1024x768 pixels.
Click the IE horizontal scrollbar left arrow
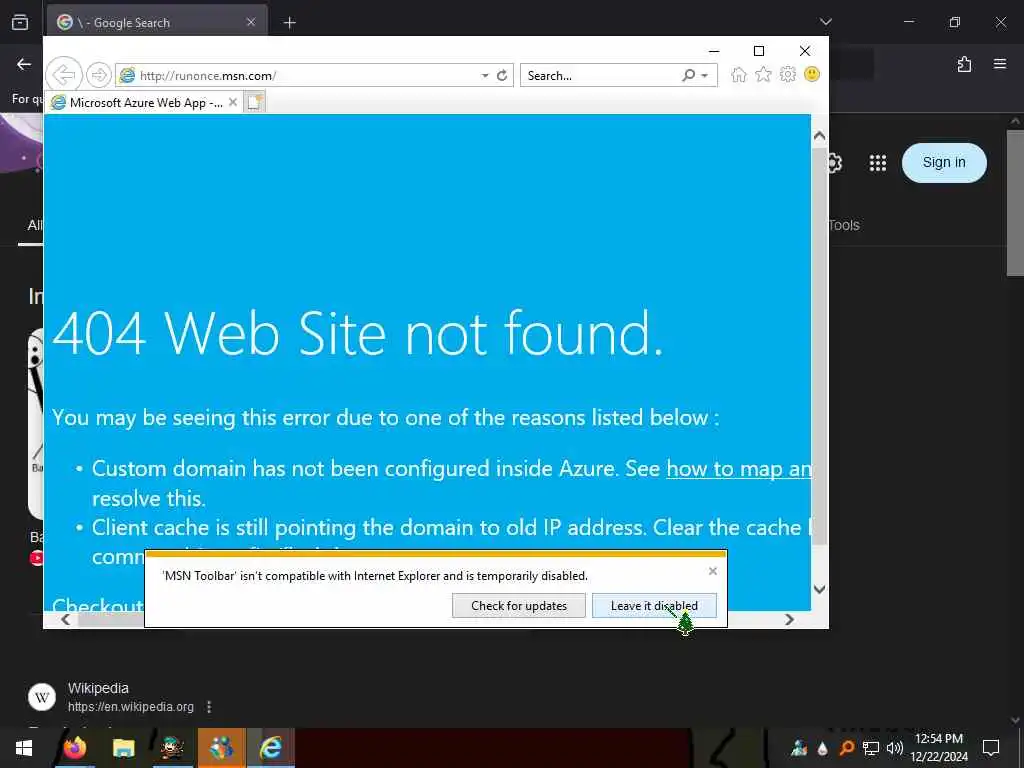[65, 619]
